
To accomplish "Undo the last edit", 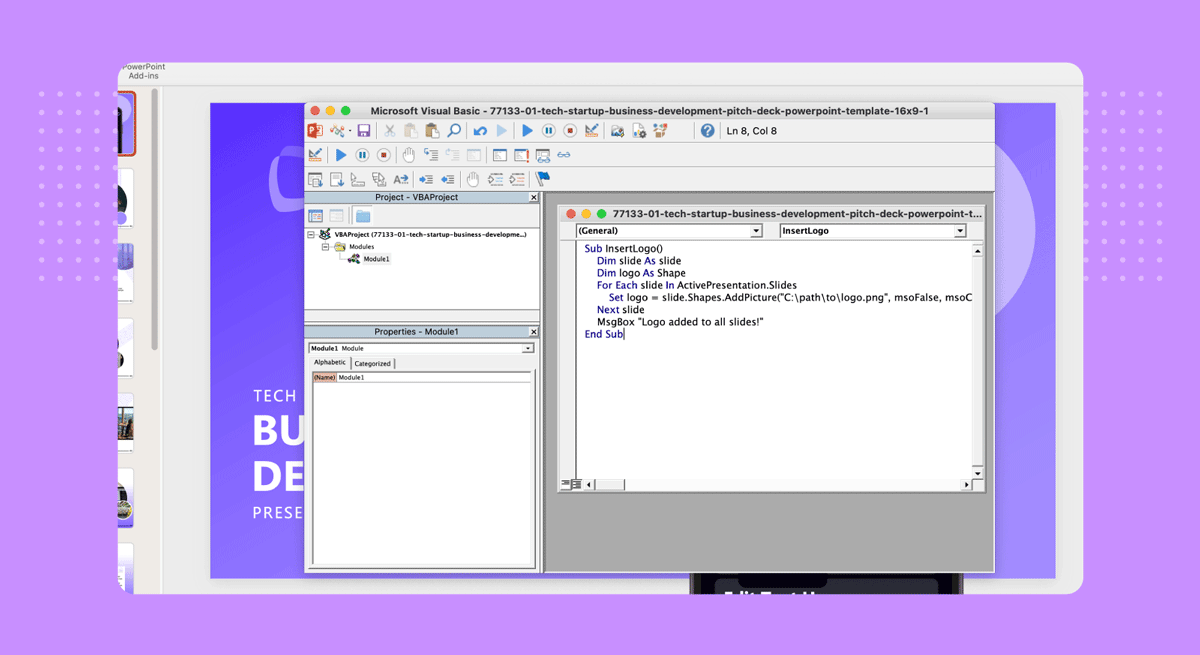I will pos(480,131).
